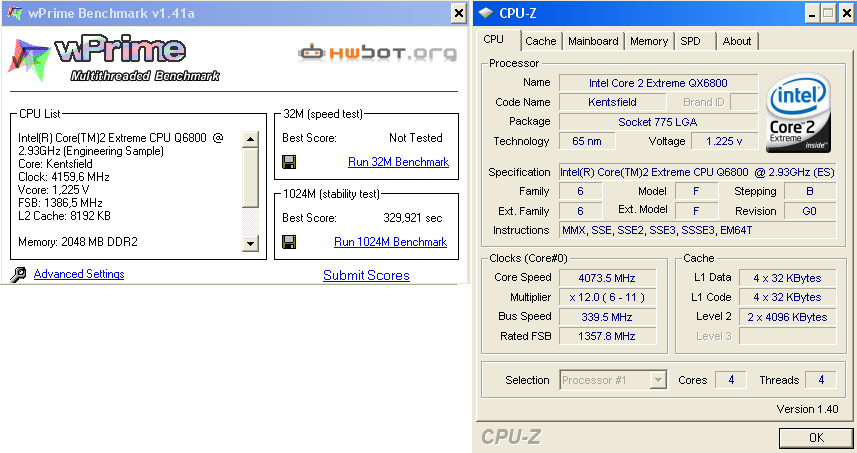Image resolution: width=857 pixels, height=453 pixels.
Task: Click the Submit Scores link
Action: point(366,275)
